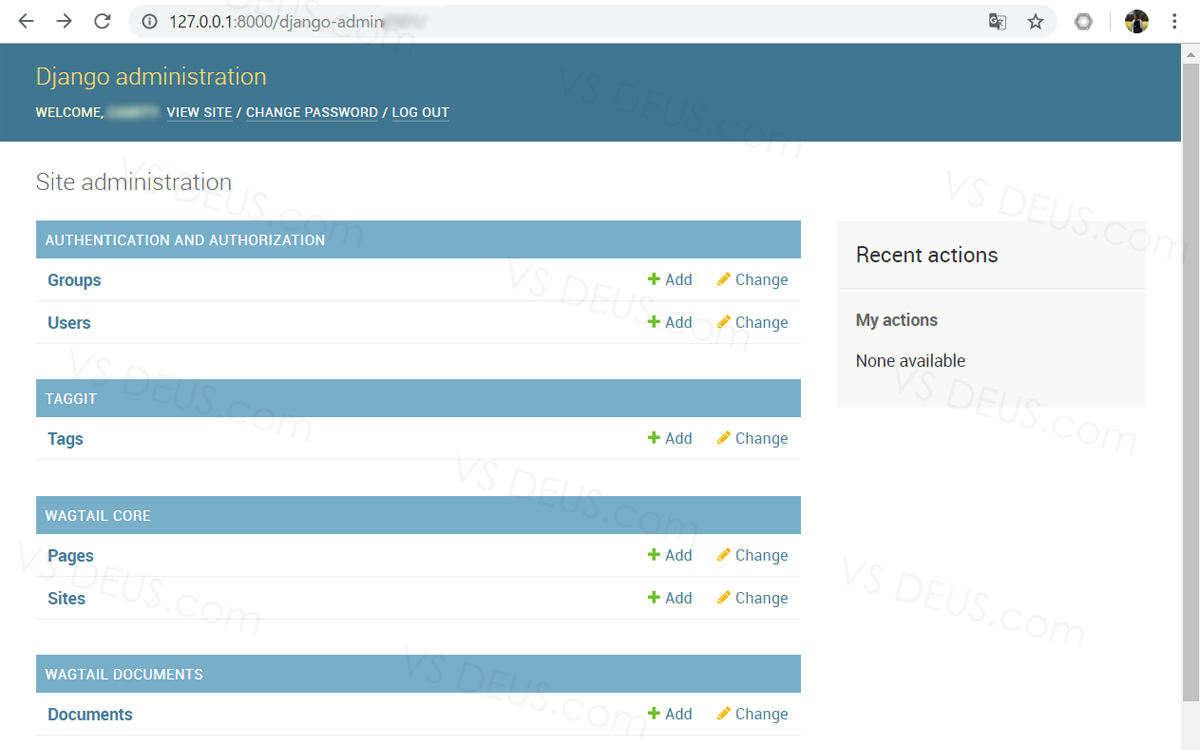Bookmark this page with the star icon
The height and width of the screenshot is (750, 1200).
pos(1036,21)
